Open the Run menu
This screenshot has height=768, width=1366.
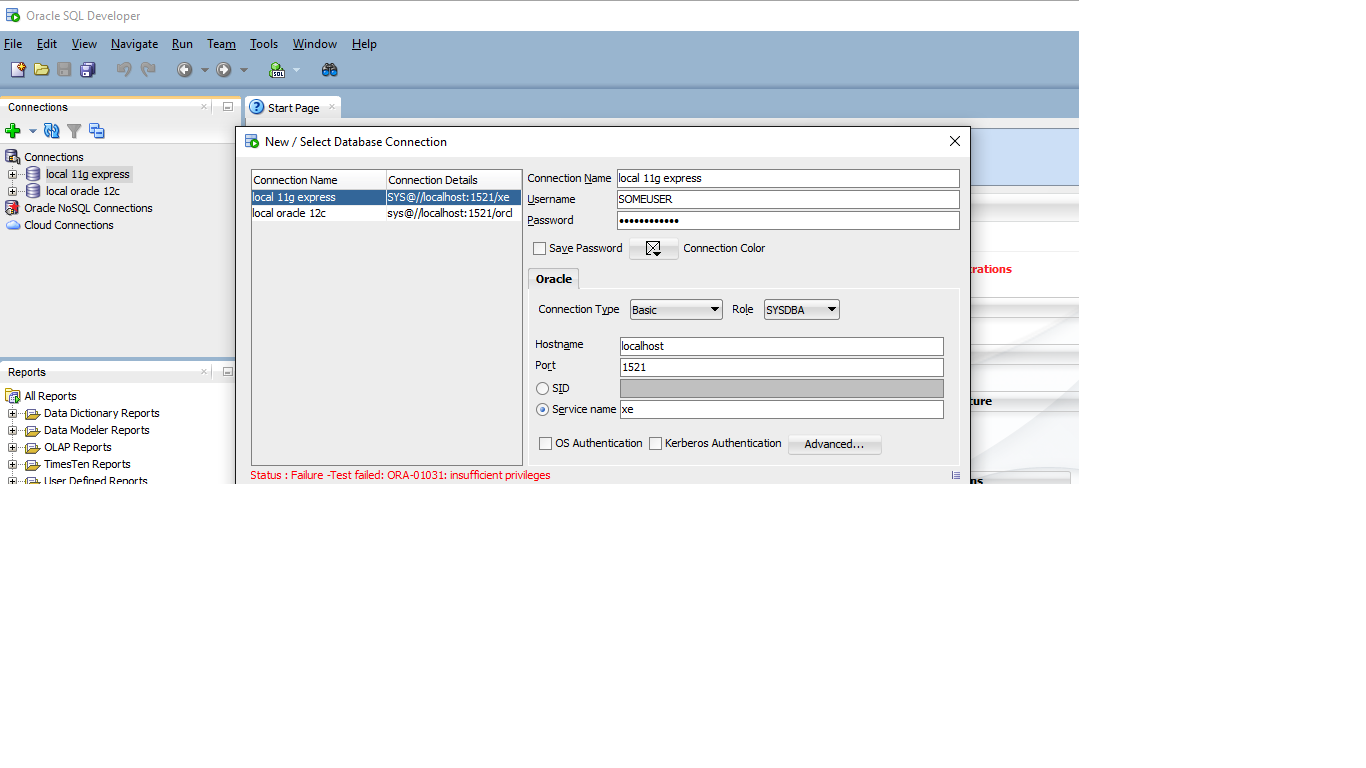point(182,44)
